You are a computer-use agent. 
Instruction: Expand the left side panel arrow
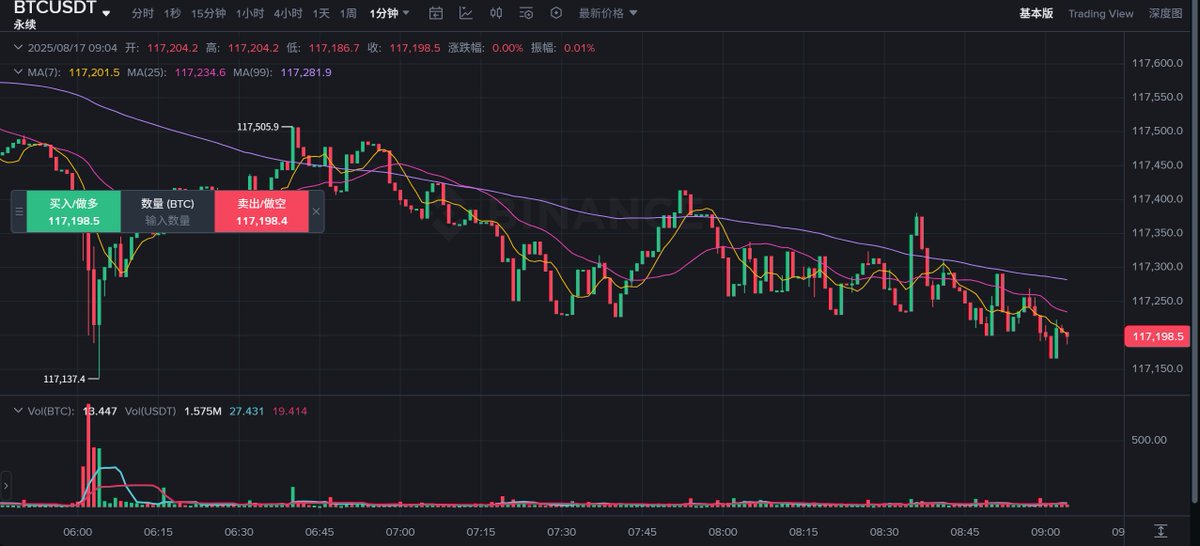tap(6, 487)
